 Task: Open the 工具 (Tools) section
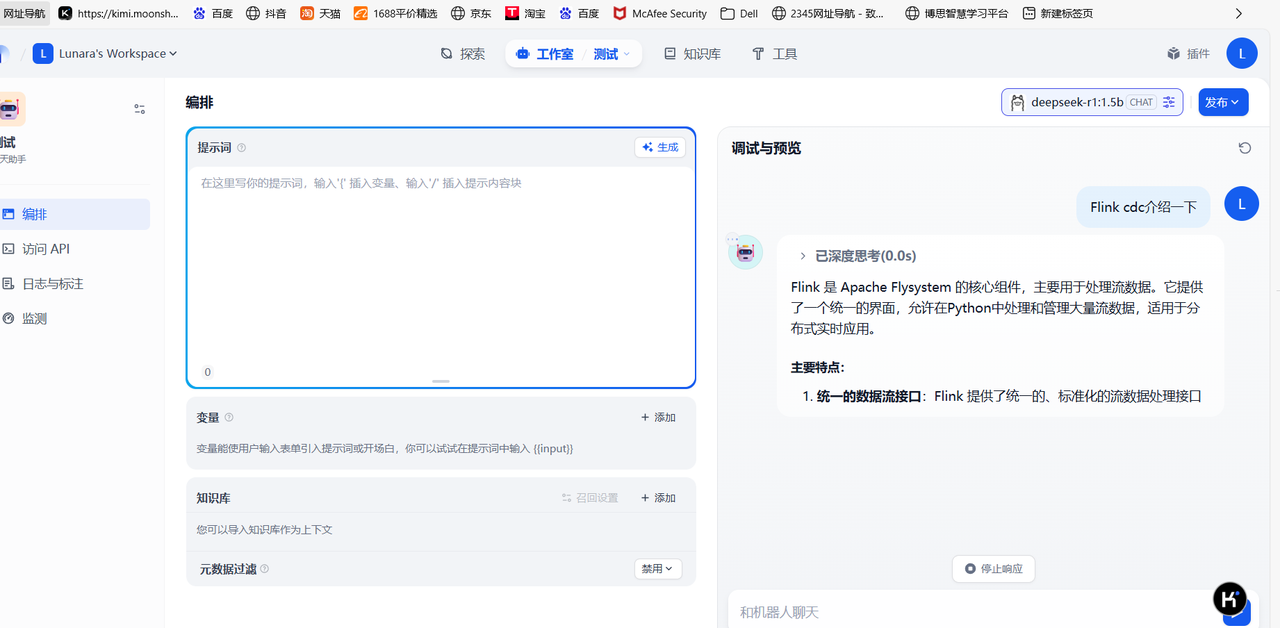774,53
